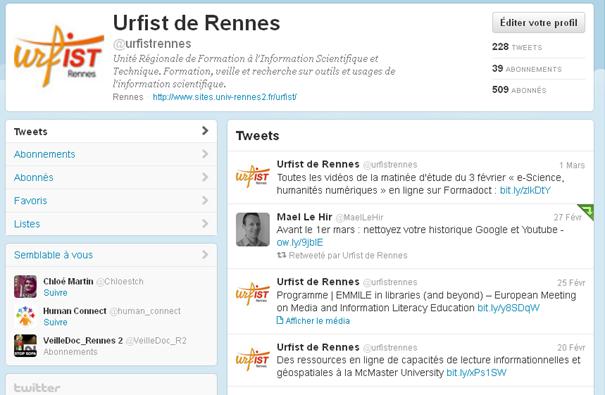View the 228 Tweets count
605x395 pixels.
point(517,47)
